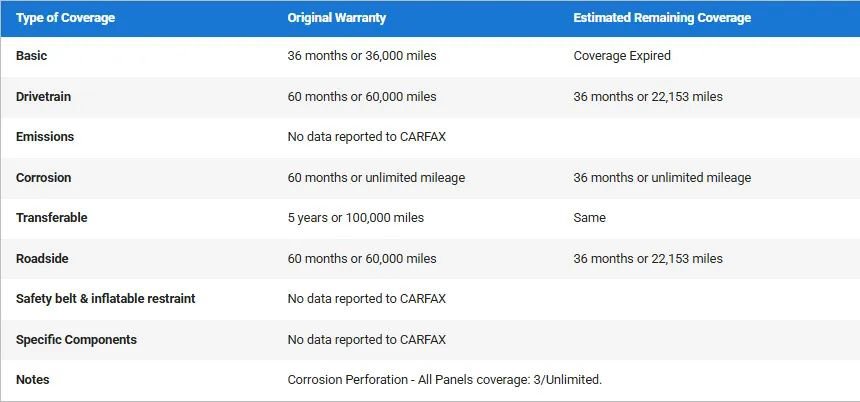Select the Roadside row label
Image resolution: width=860 pixels, height=402 pixels.
pos(42,259)
